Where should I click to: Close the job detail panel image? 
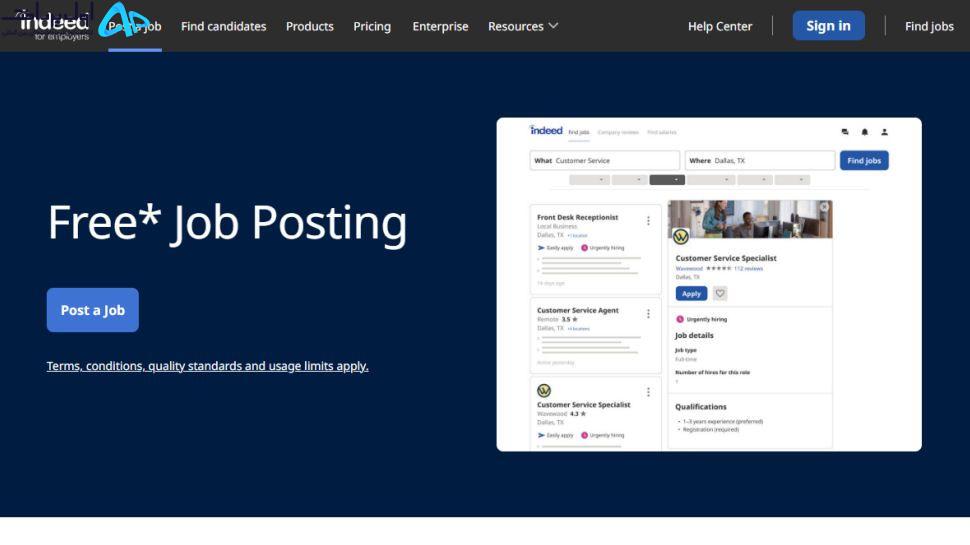(824, 207)
